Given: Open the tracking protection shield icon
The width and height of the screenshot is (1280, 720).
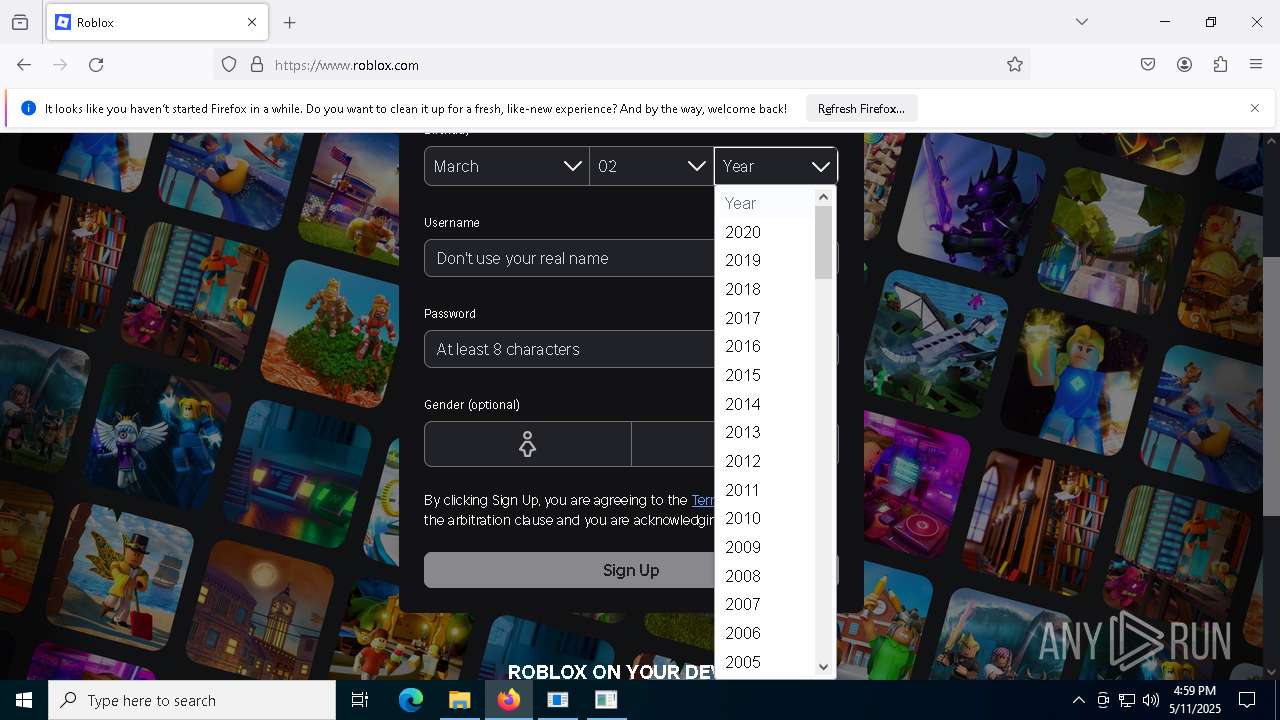Looking at the screenshot, I should click(x=229, y=65).
